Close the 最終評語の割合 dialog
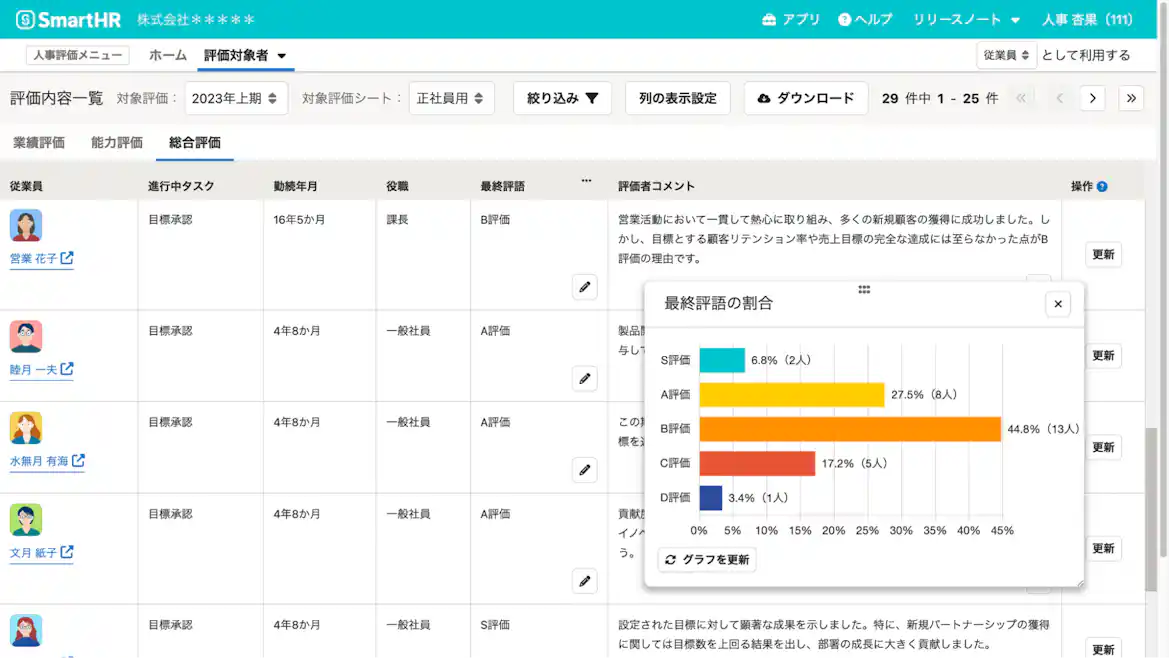1169x658 pixels. point(1057,303)
